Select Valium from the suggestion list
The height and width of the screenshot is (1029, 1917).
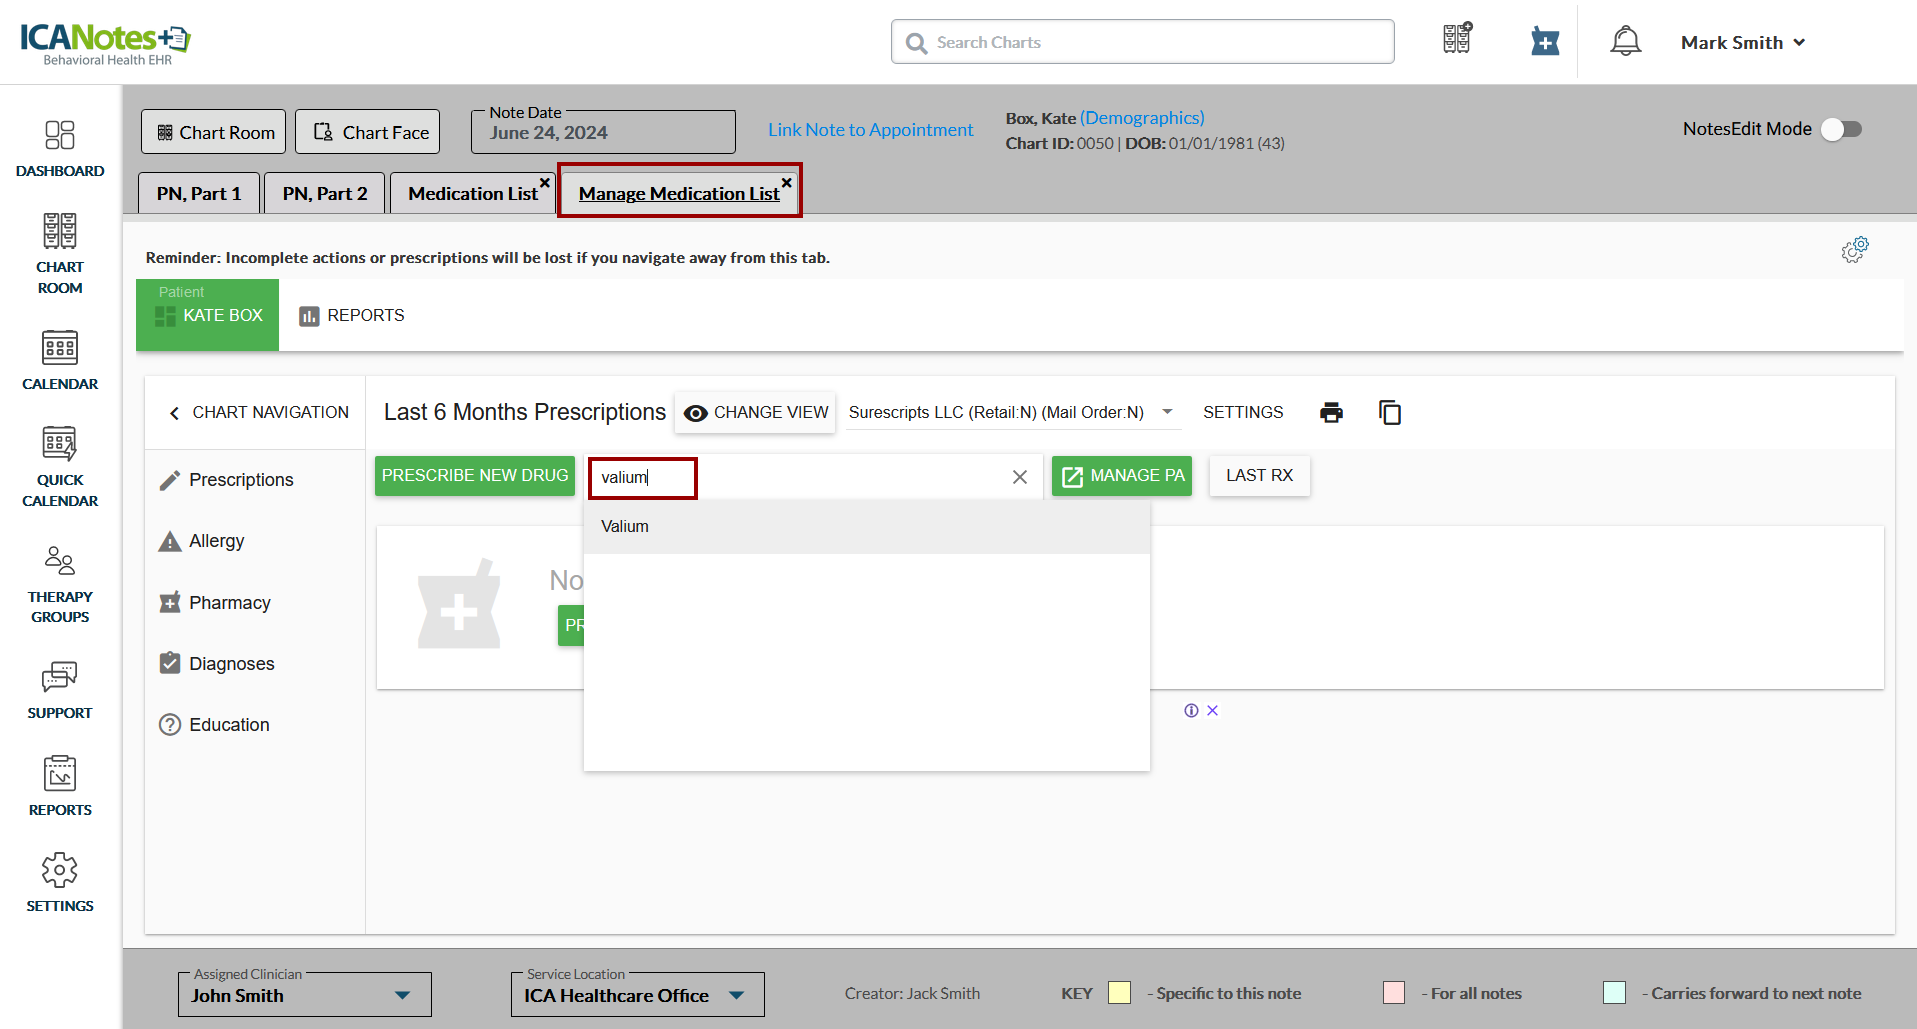(x=625, y=527)
